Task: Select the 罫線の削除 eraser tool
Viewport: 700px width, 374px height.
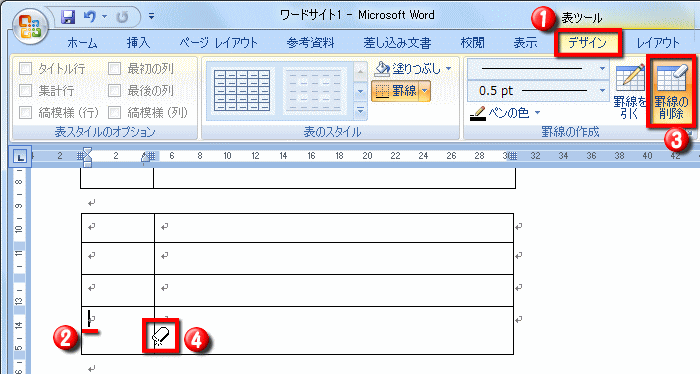Action: coord(671,91)
